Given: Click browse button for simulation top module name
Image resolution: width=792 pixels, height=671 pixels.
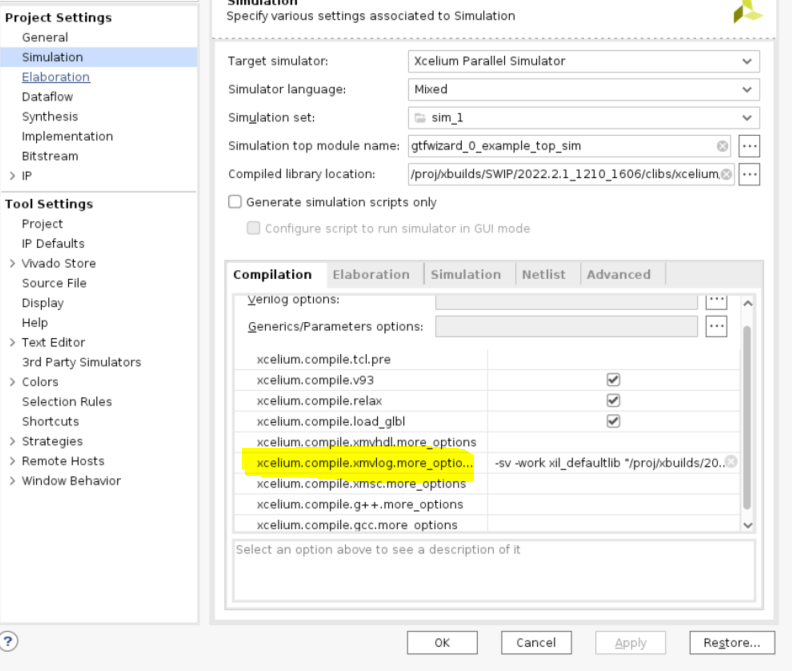Looking at the screenshot, I should (x=749, y=146).
